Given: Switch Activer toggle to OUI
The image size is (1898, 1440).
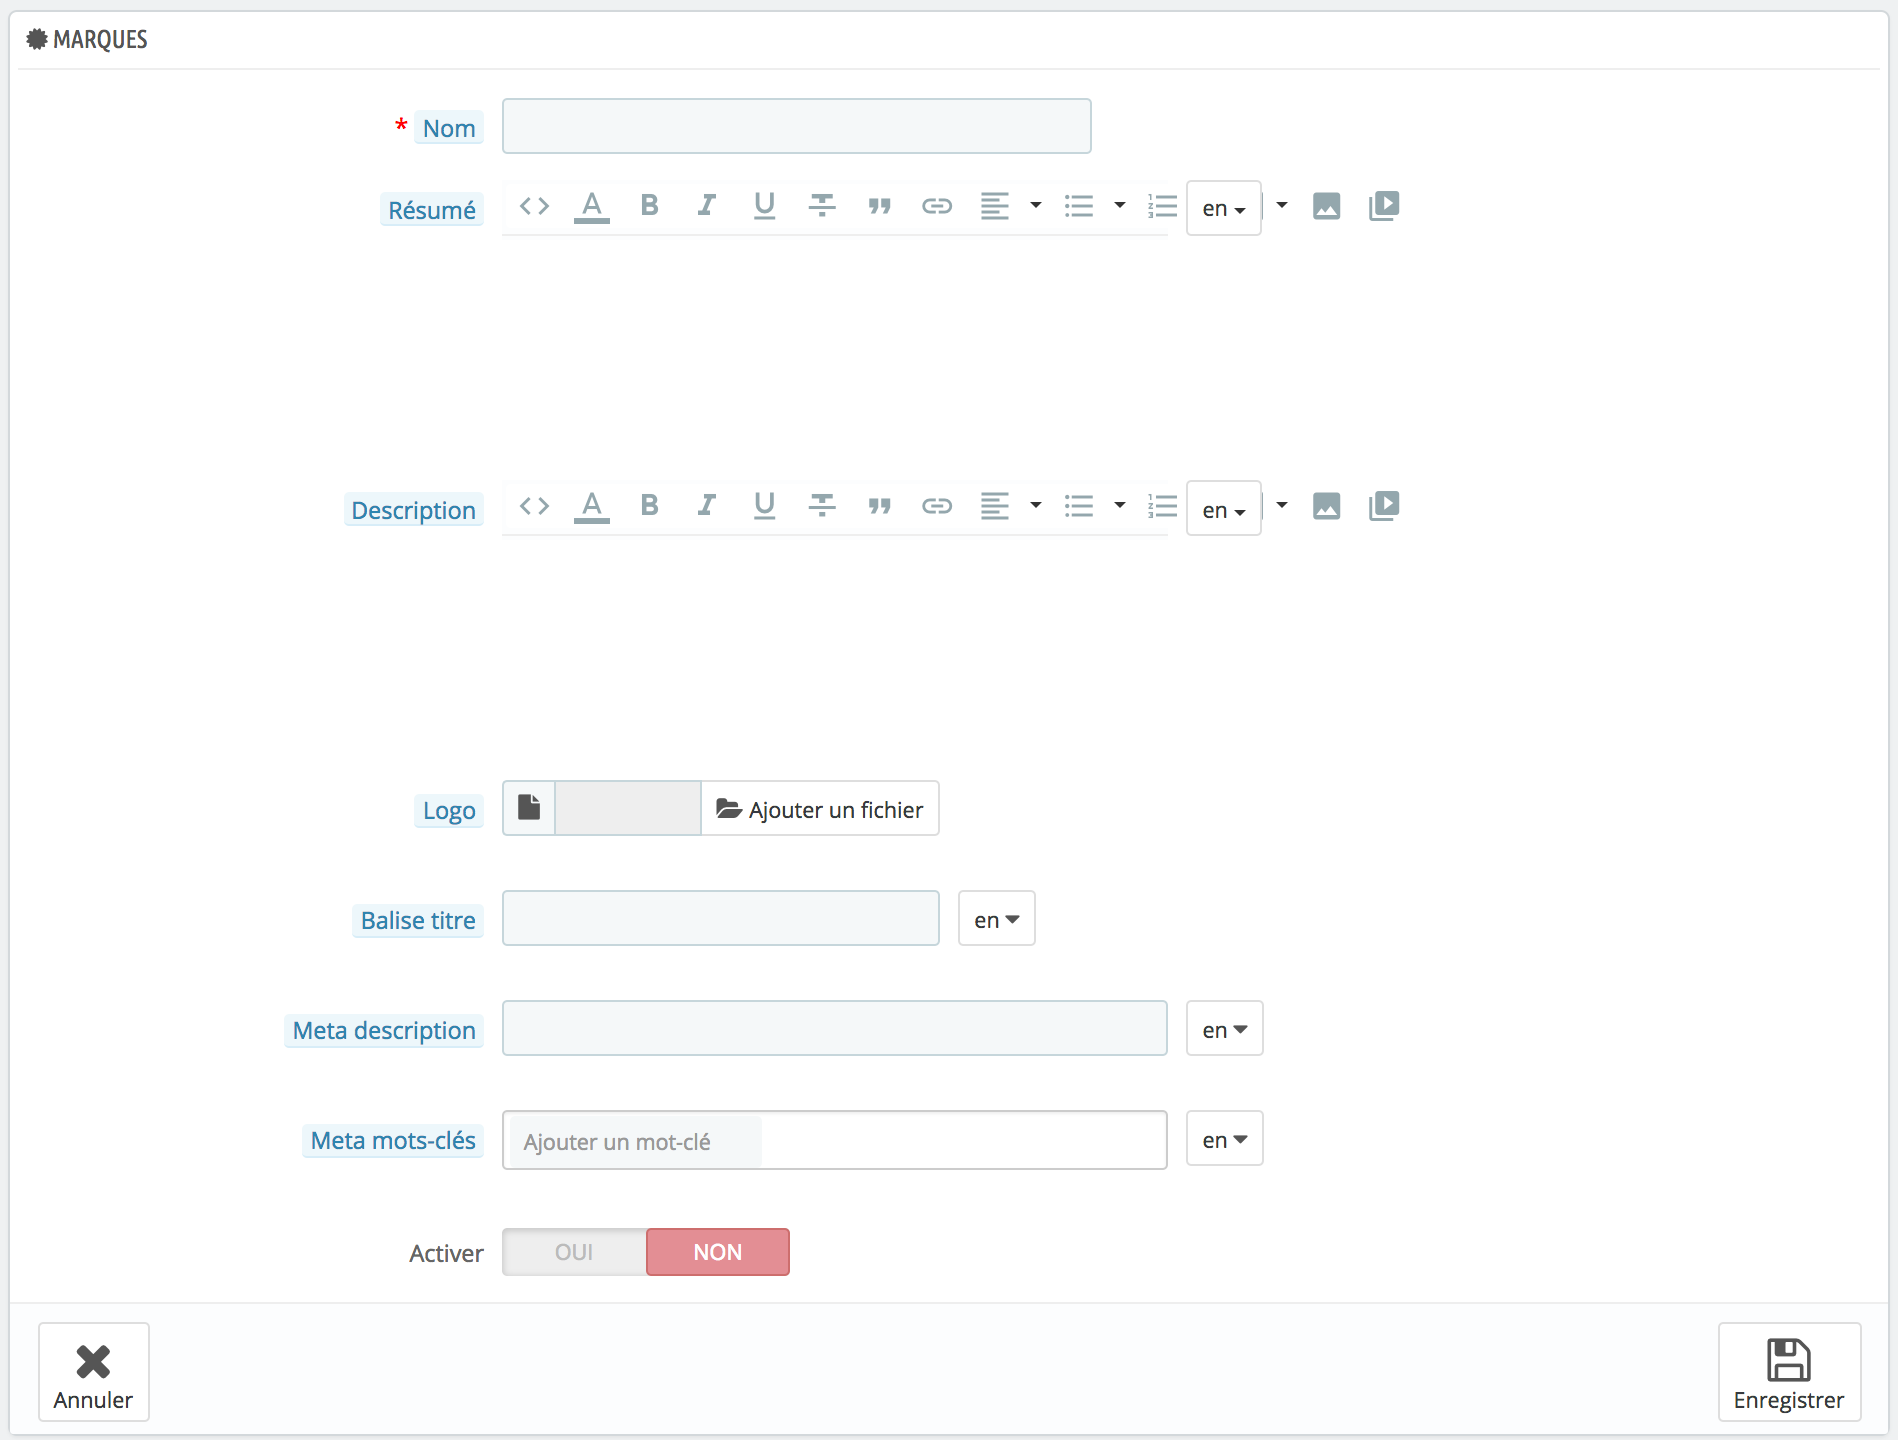Looking at the screenshot, I should (x=574, y=1252).
